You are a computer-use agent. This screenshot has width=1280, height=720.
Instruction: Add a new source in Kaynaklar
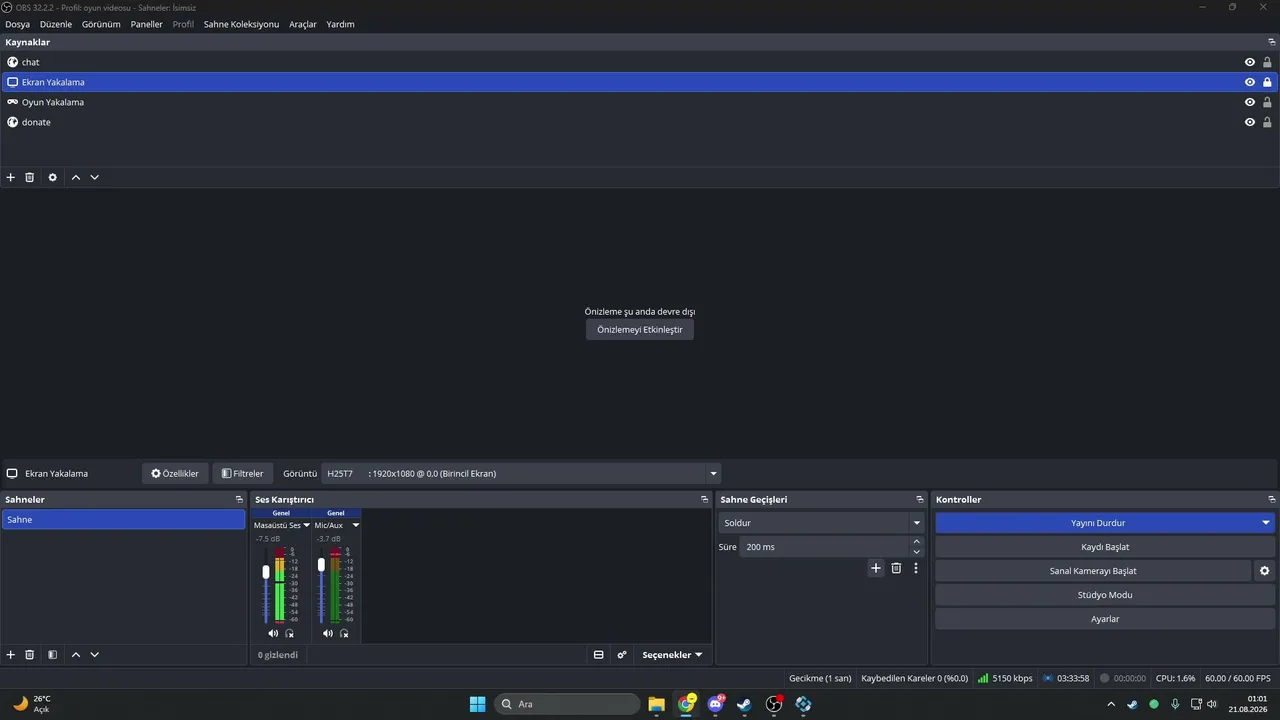point(11,177)
